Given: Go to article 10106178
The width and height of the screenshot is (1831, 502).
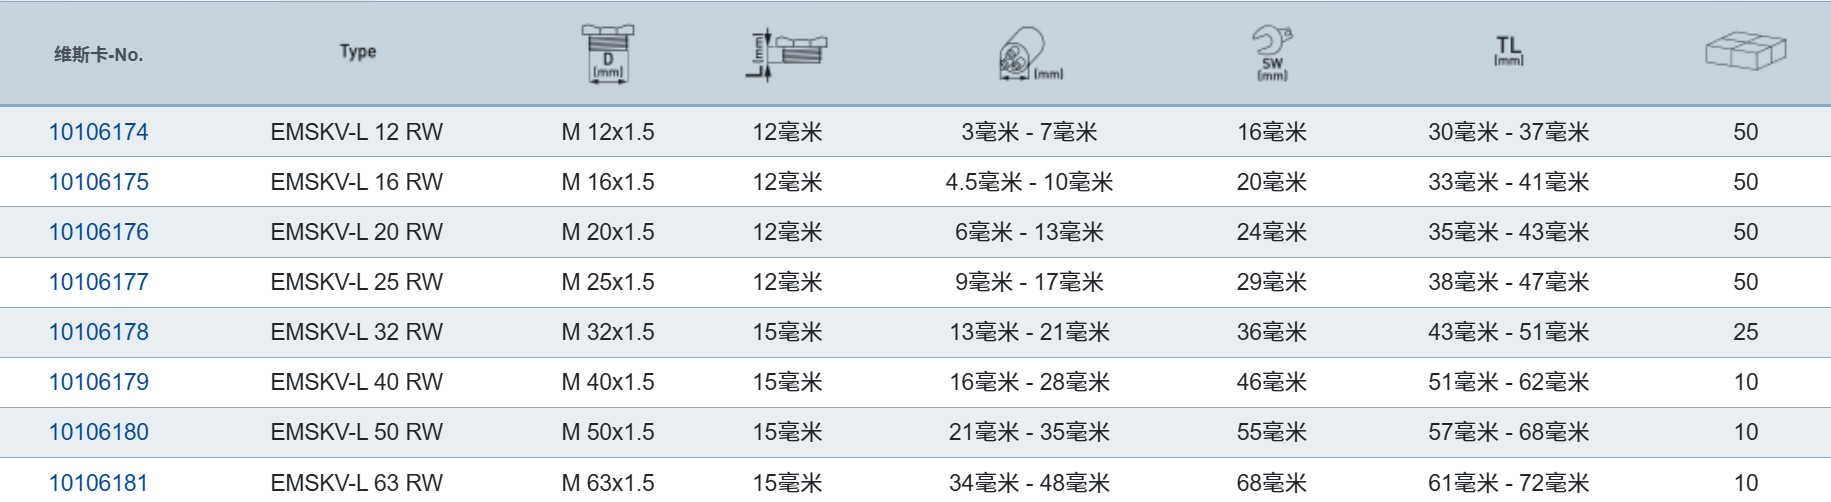Looking at the screenshot, I should [x=99, y=332].
